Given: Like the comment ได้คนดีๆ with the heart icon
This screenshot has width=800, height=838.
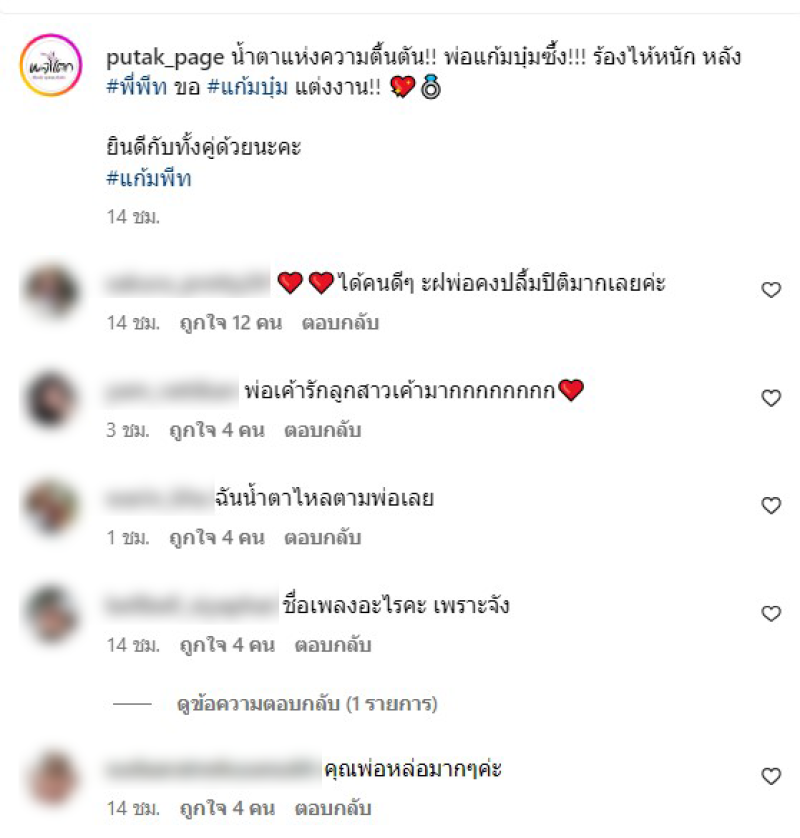Looking at the screenshot, I should pos(771,290).
